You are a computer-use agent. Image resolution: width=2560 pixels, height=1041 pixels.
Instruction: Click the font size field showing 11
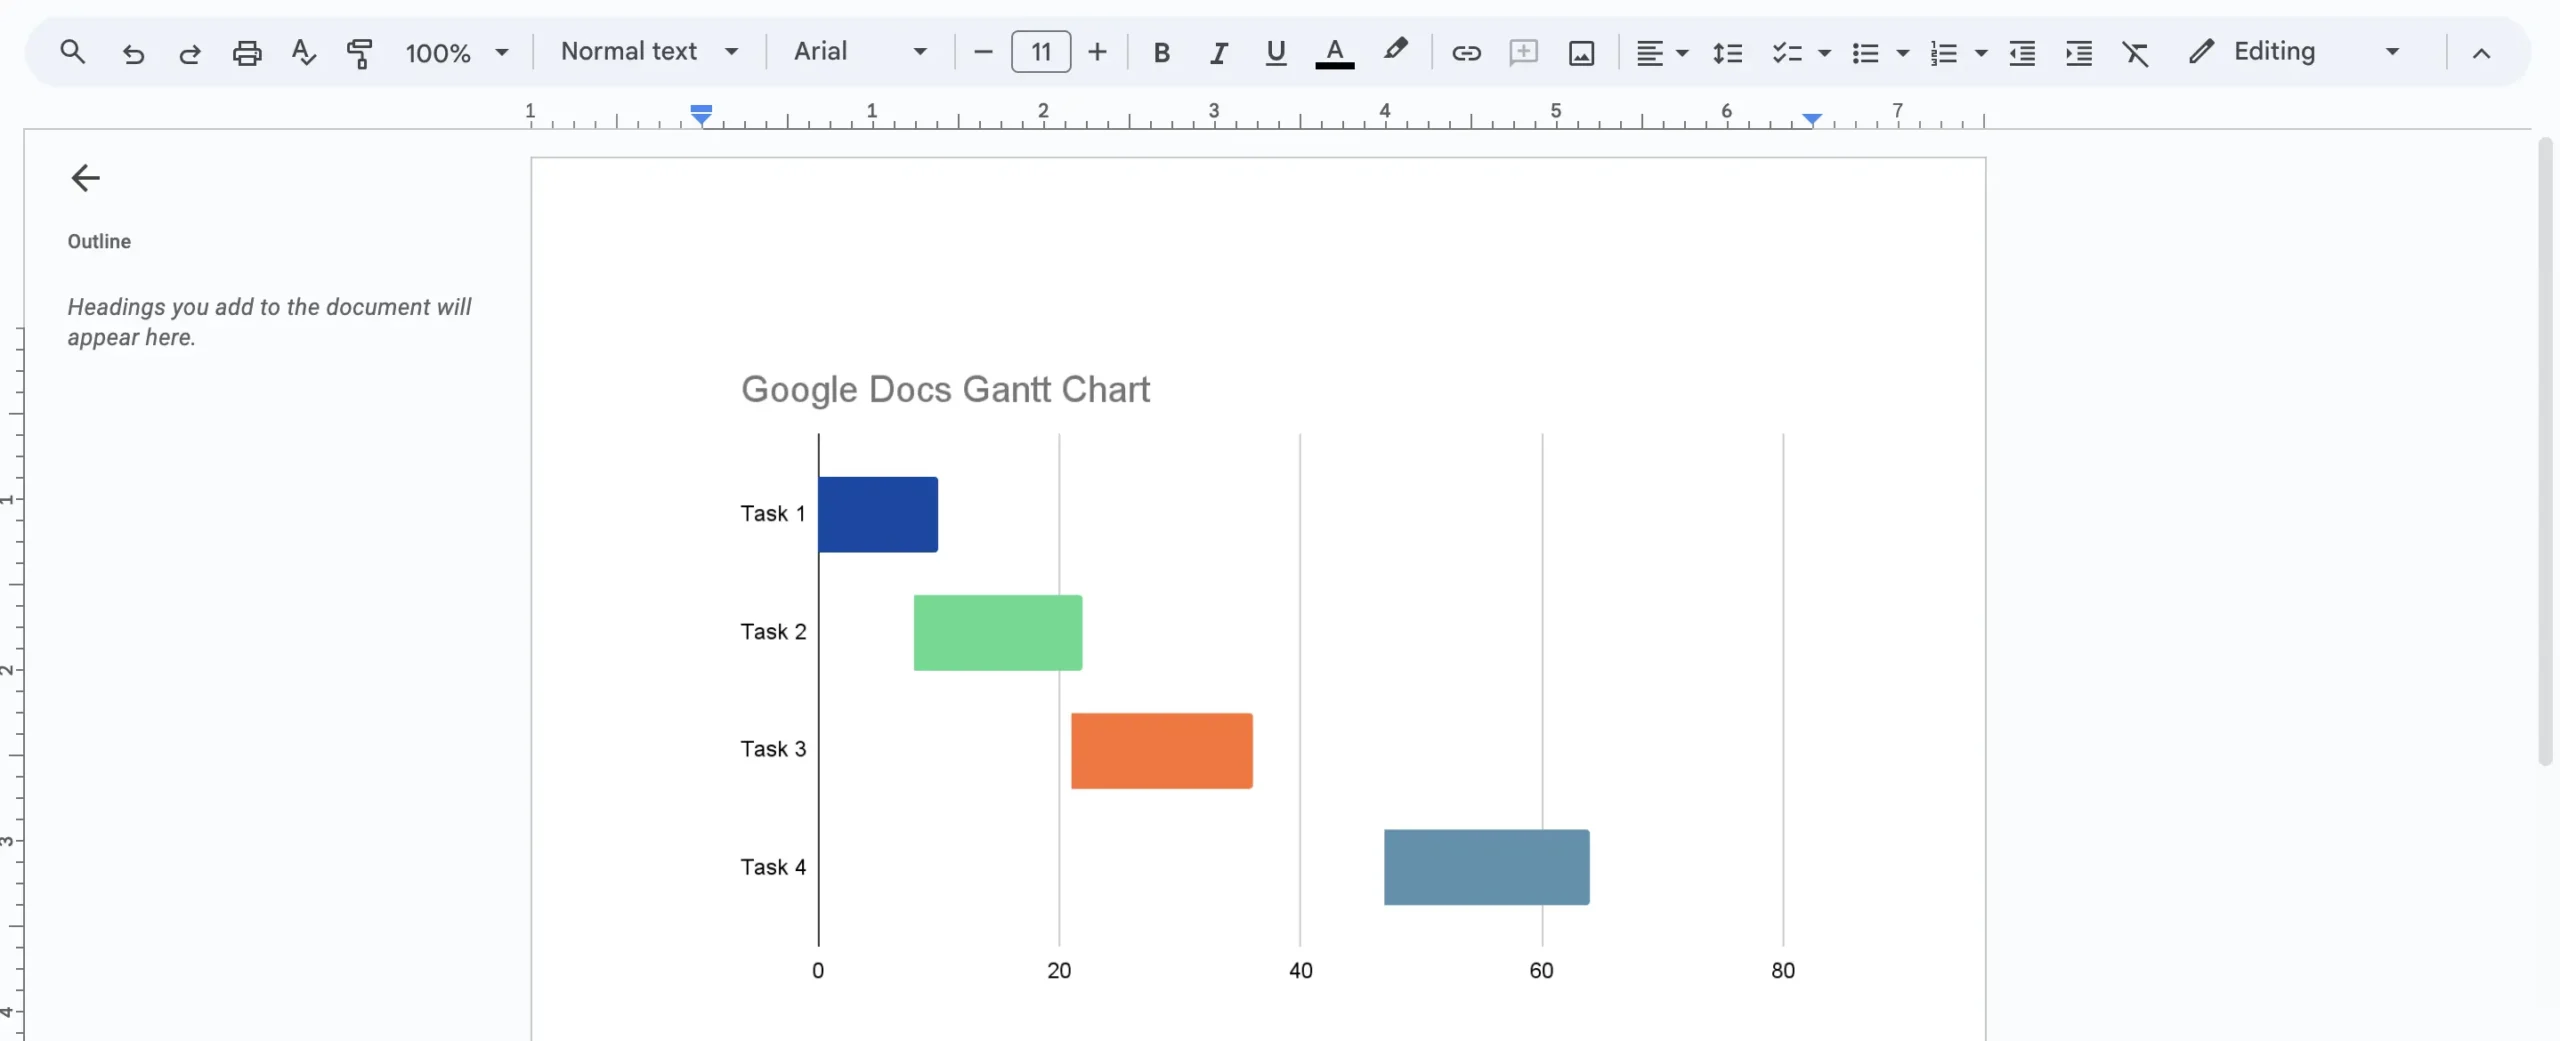(1041, 52)
